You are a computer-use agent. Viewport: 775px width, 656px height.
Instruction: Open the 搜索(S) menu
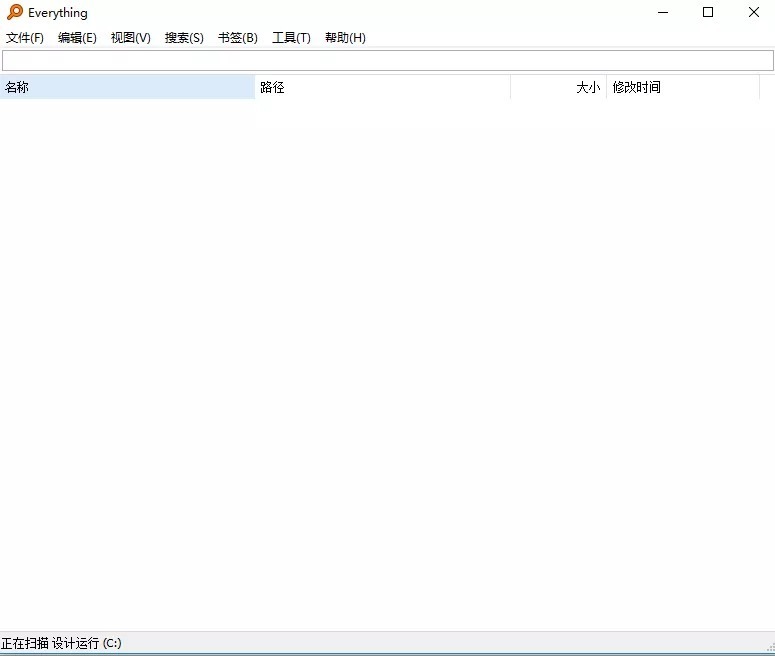(184, 38)
